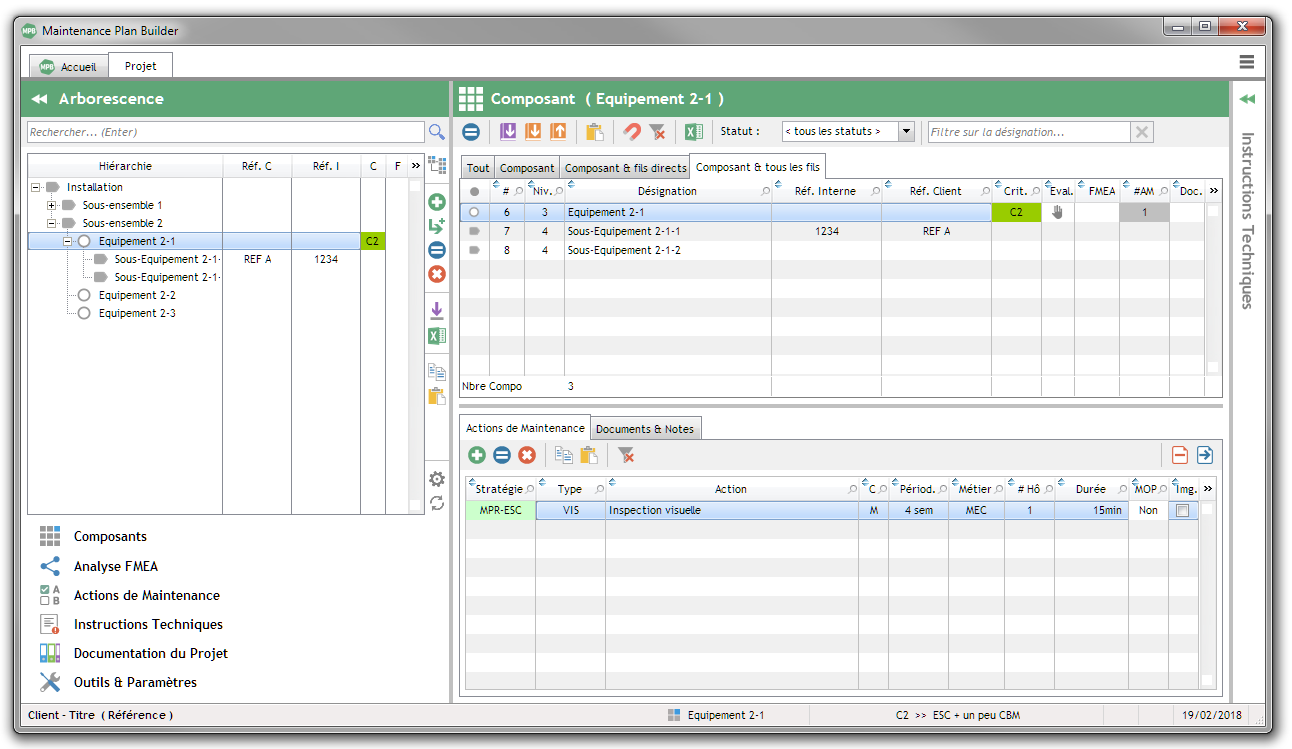Click the red magnet icon
The height and width of the screenshot is (749, 1292).
tap(632, 131)
